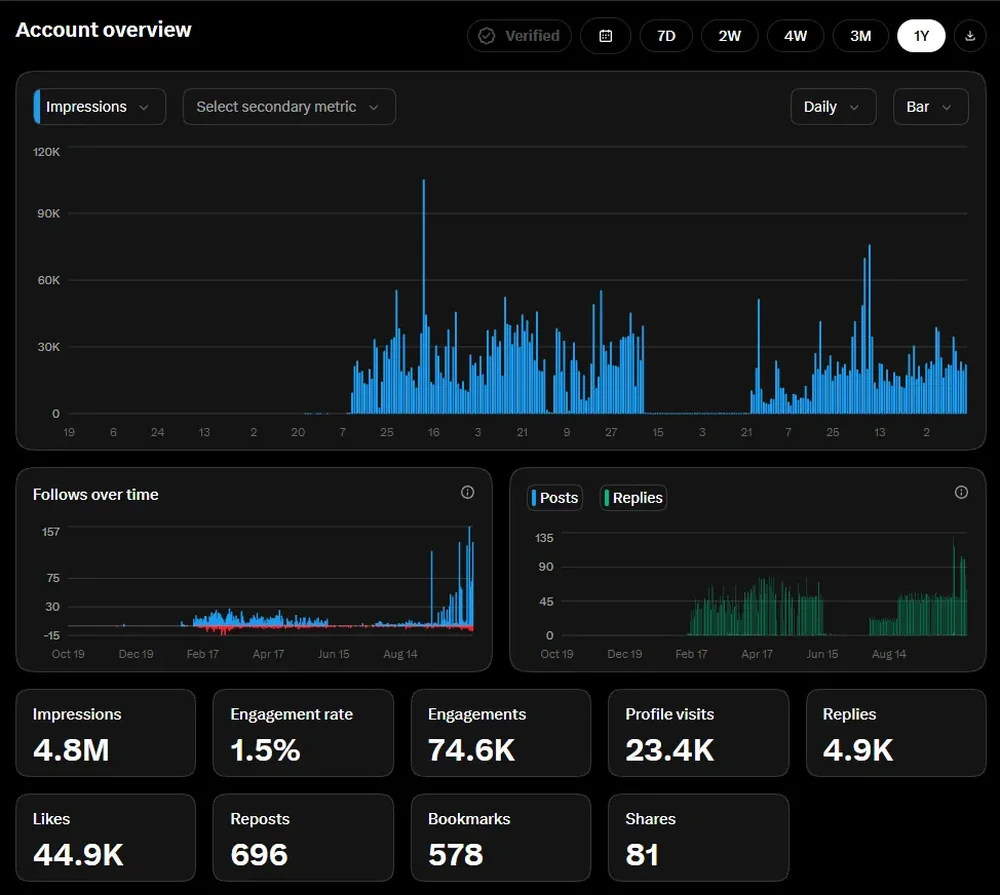Open the Shares 81 card
Screen dimensions: 1000x895
click(698, 838)
